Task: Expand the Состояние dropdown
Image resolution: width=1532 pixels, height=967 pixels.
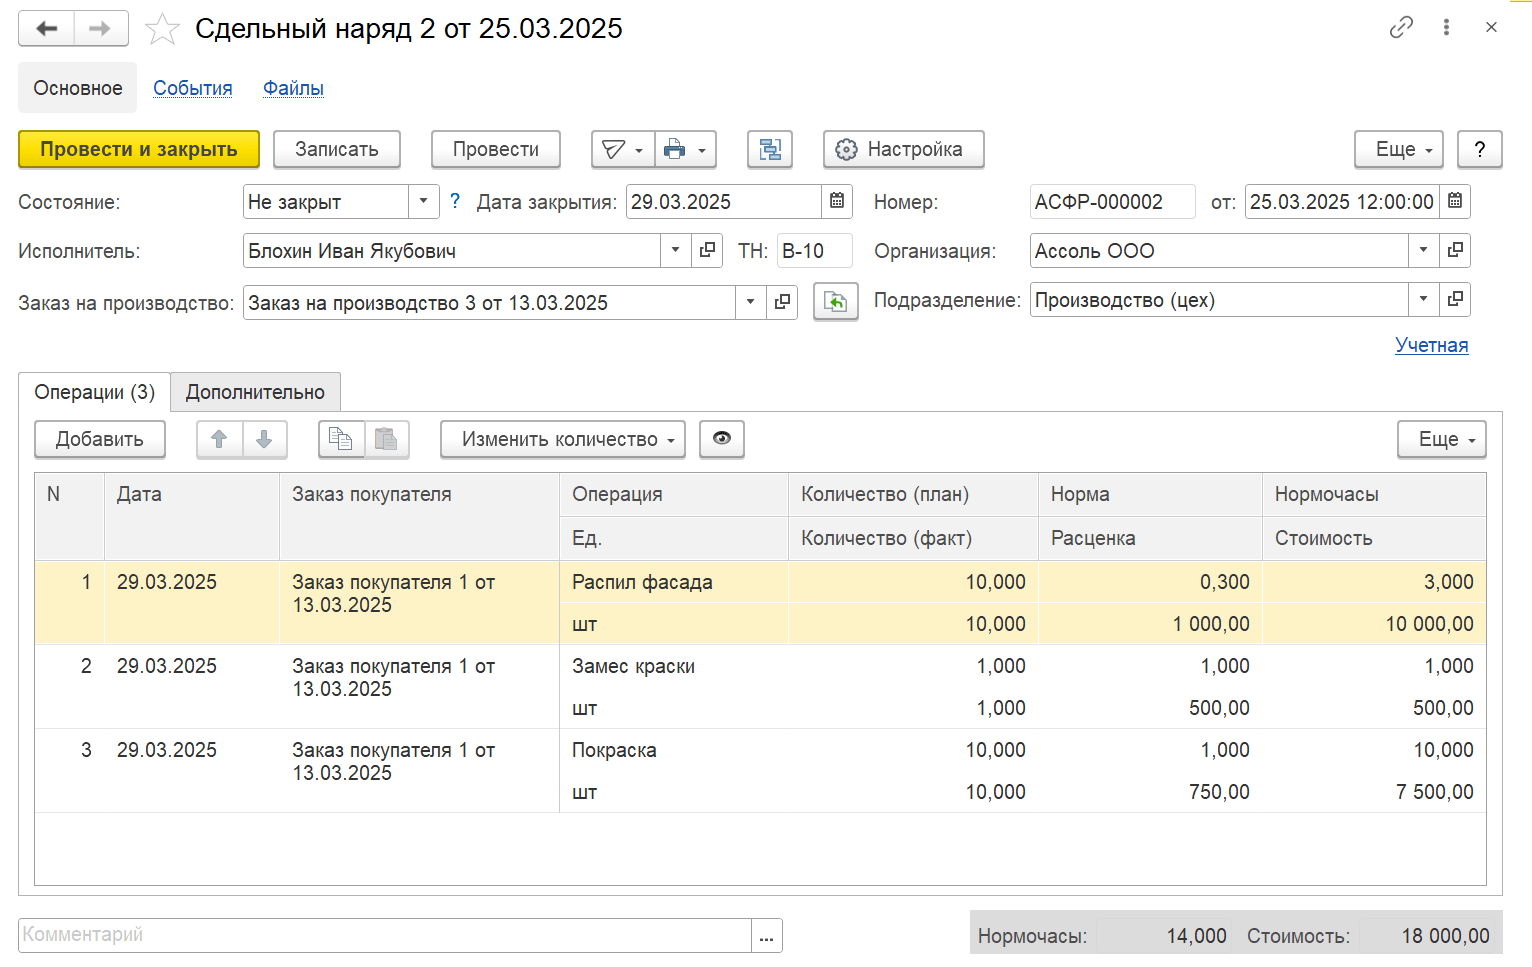Action: click(x=423, y=201)
